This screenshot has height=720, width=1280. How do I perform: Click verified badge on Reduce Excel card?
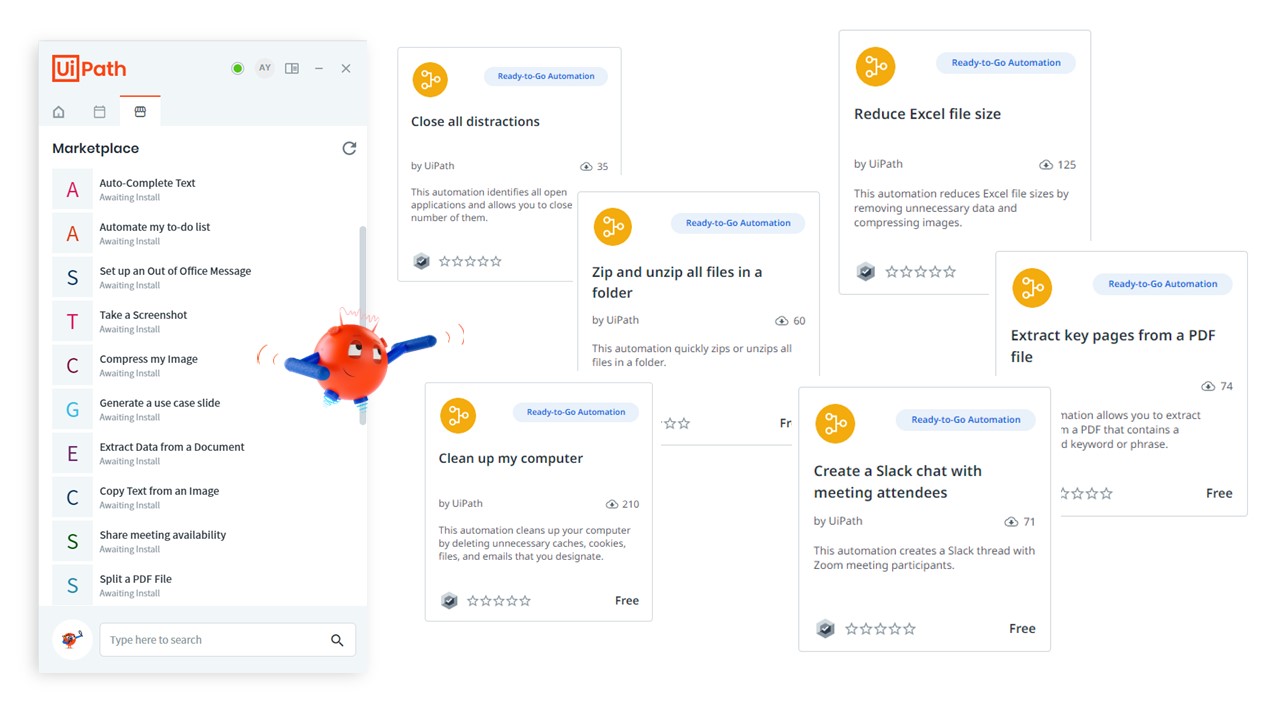pyautogui.click(x=866, y=272)
